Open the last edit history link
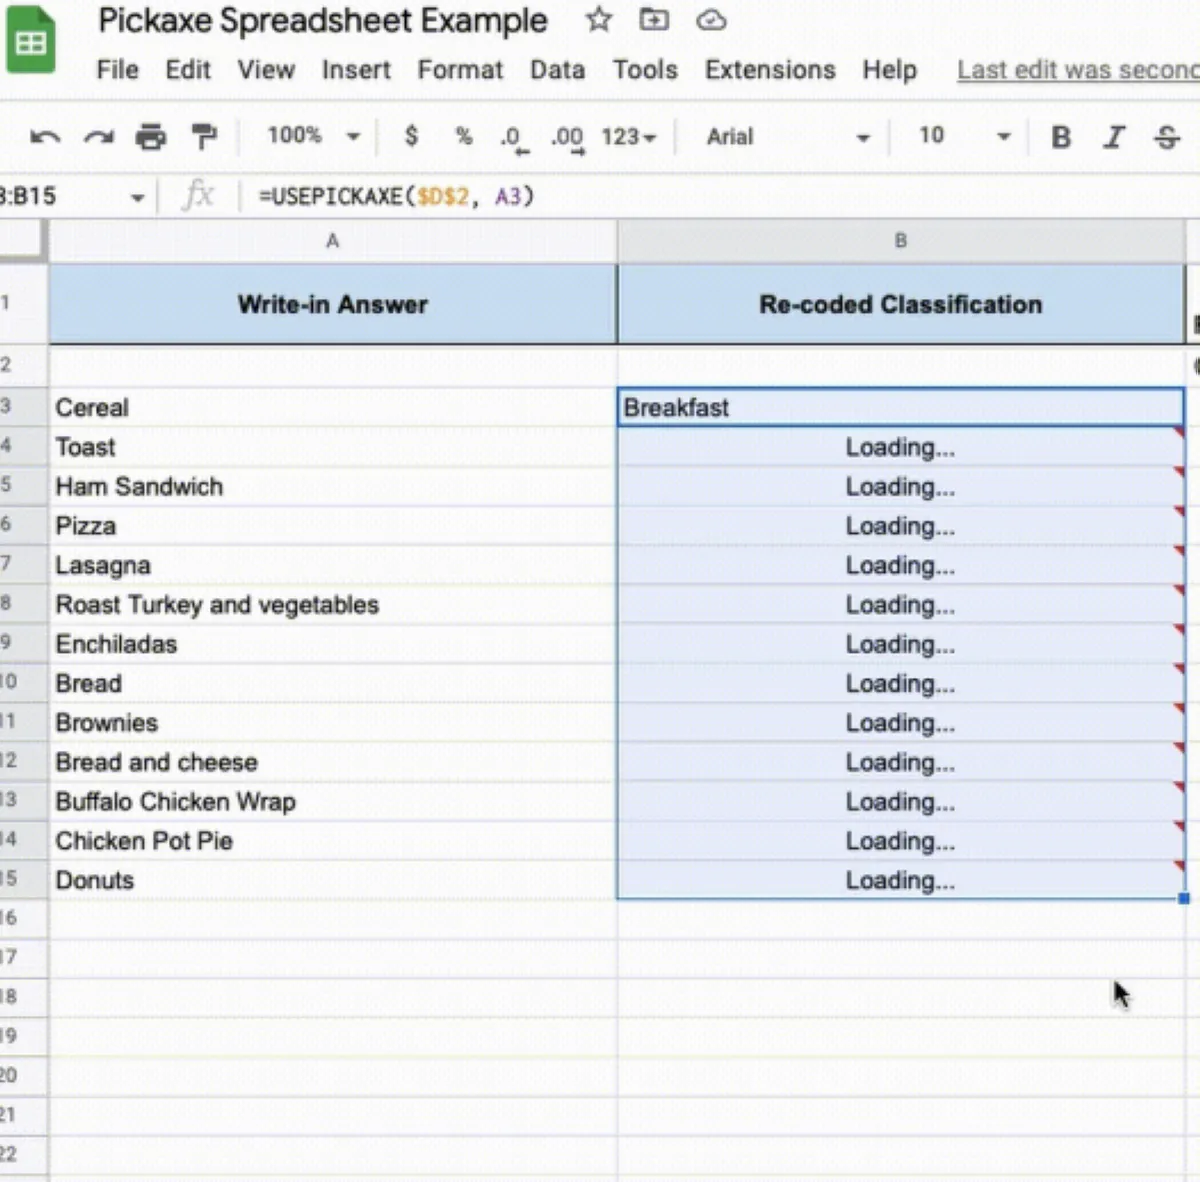 tap(1077, 70)
